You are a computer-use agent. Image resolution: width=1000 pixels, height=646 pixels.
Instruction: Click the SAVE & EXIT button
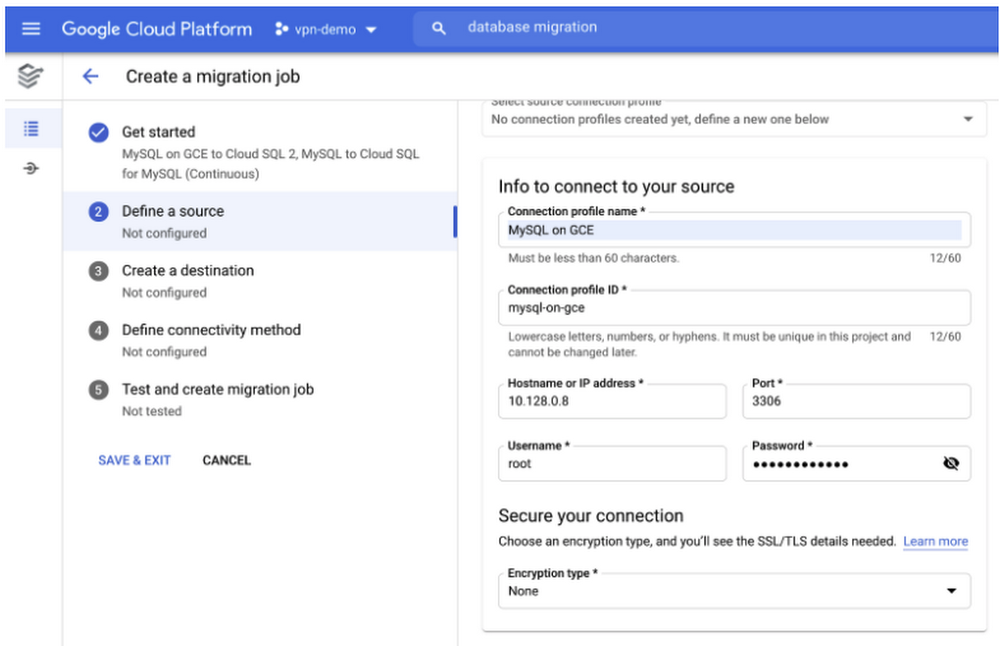pyautogui.click(x=135, y=460)
